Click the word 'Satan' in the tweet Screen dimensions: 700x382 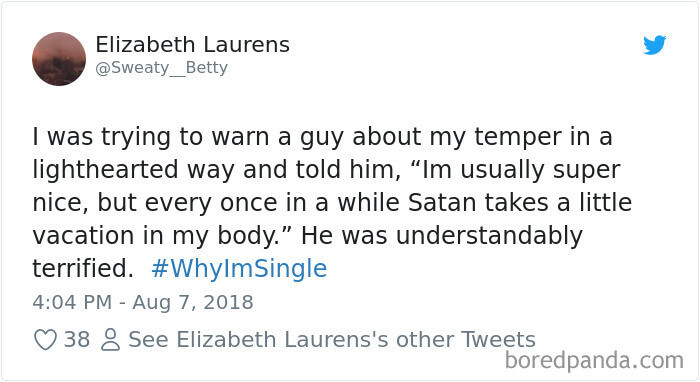[442, 203]
